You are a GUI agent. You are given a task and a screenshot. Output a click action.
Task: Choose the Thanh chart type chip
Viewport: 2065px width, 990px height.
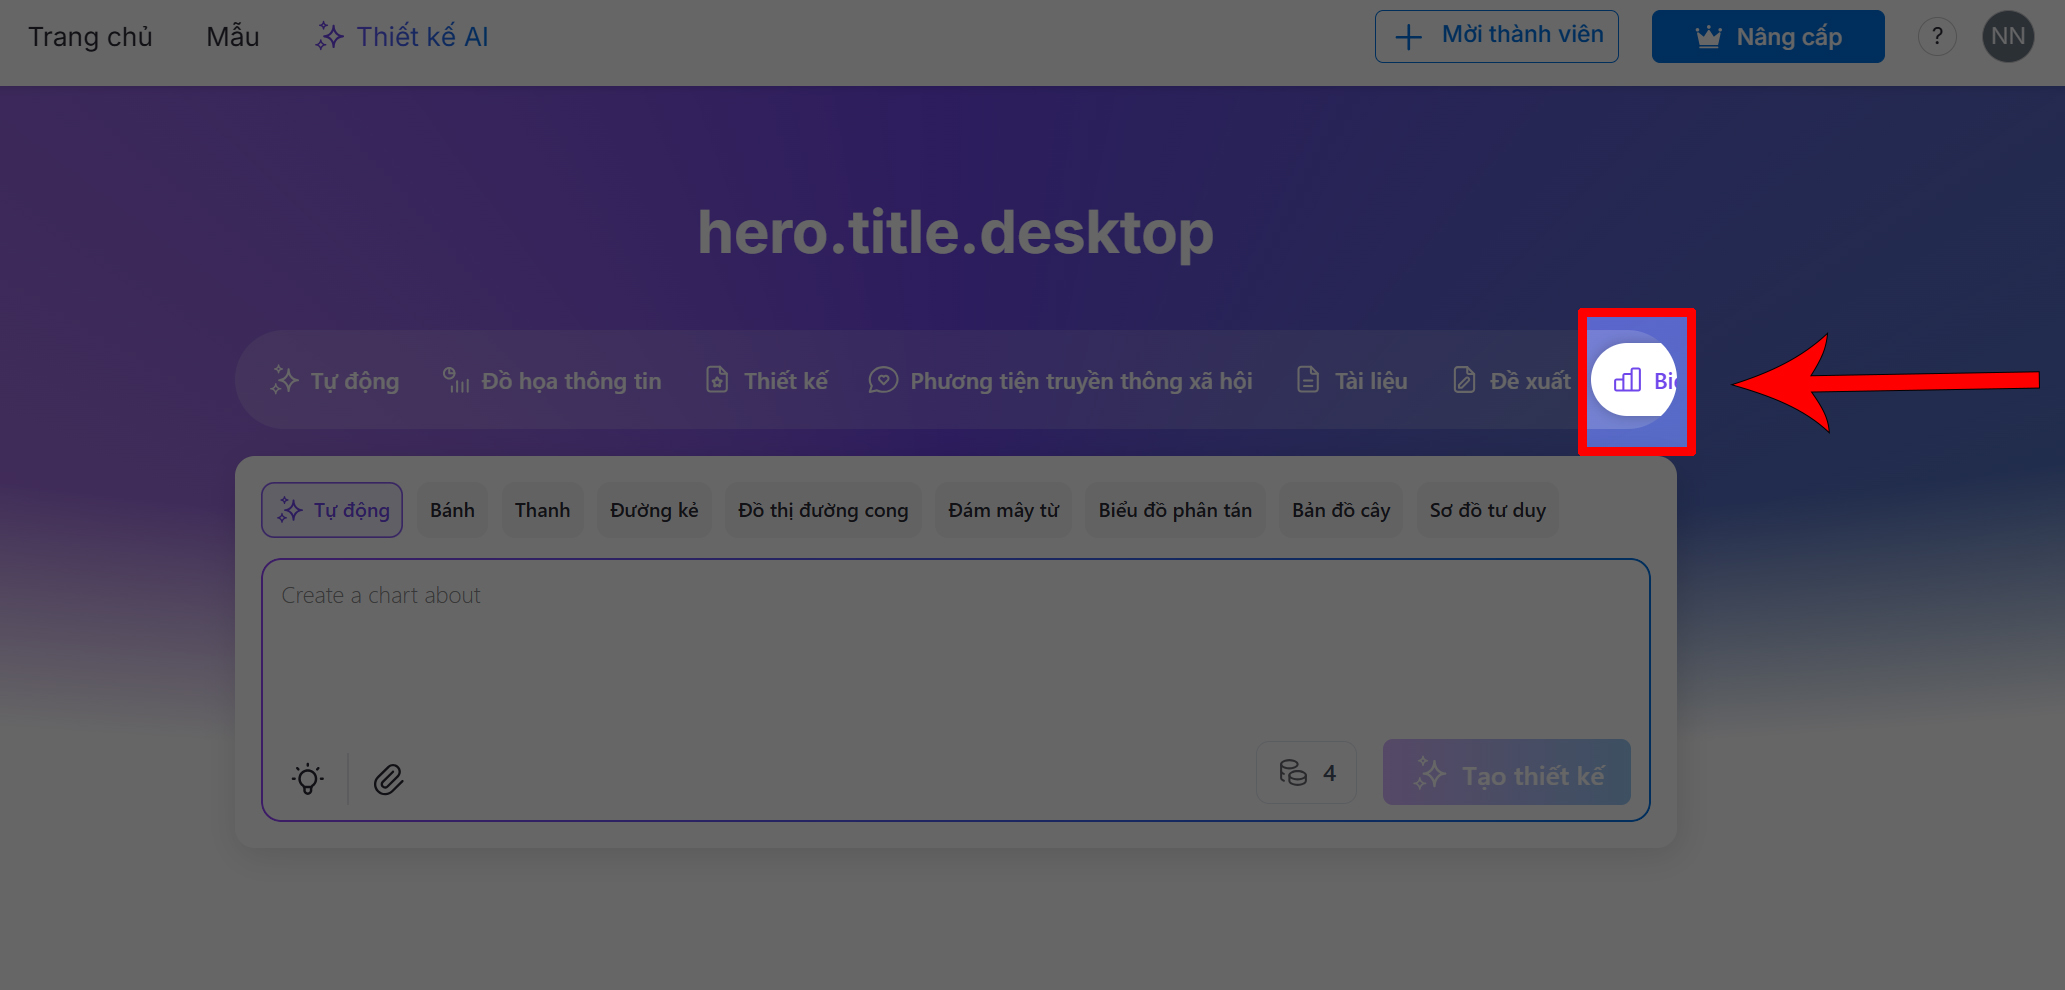pyautogui.click(x=542, y=510)
